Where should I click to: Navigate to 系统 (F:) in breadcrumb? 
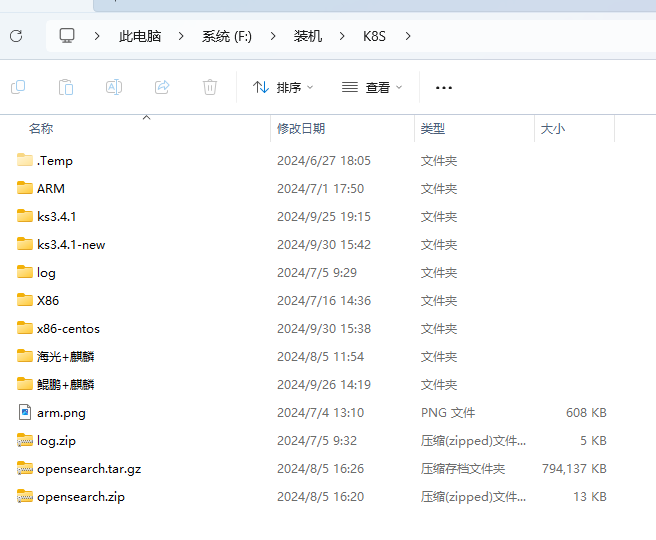tap(227, 36)
